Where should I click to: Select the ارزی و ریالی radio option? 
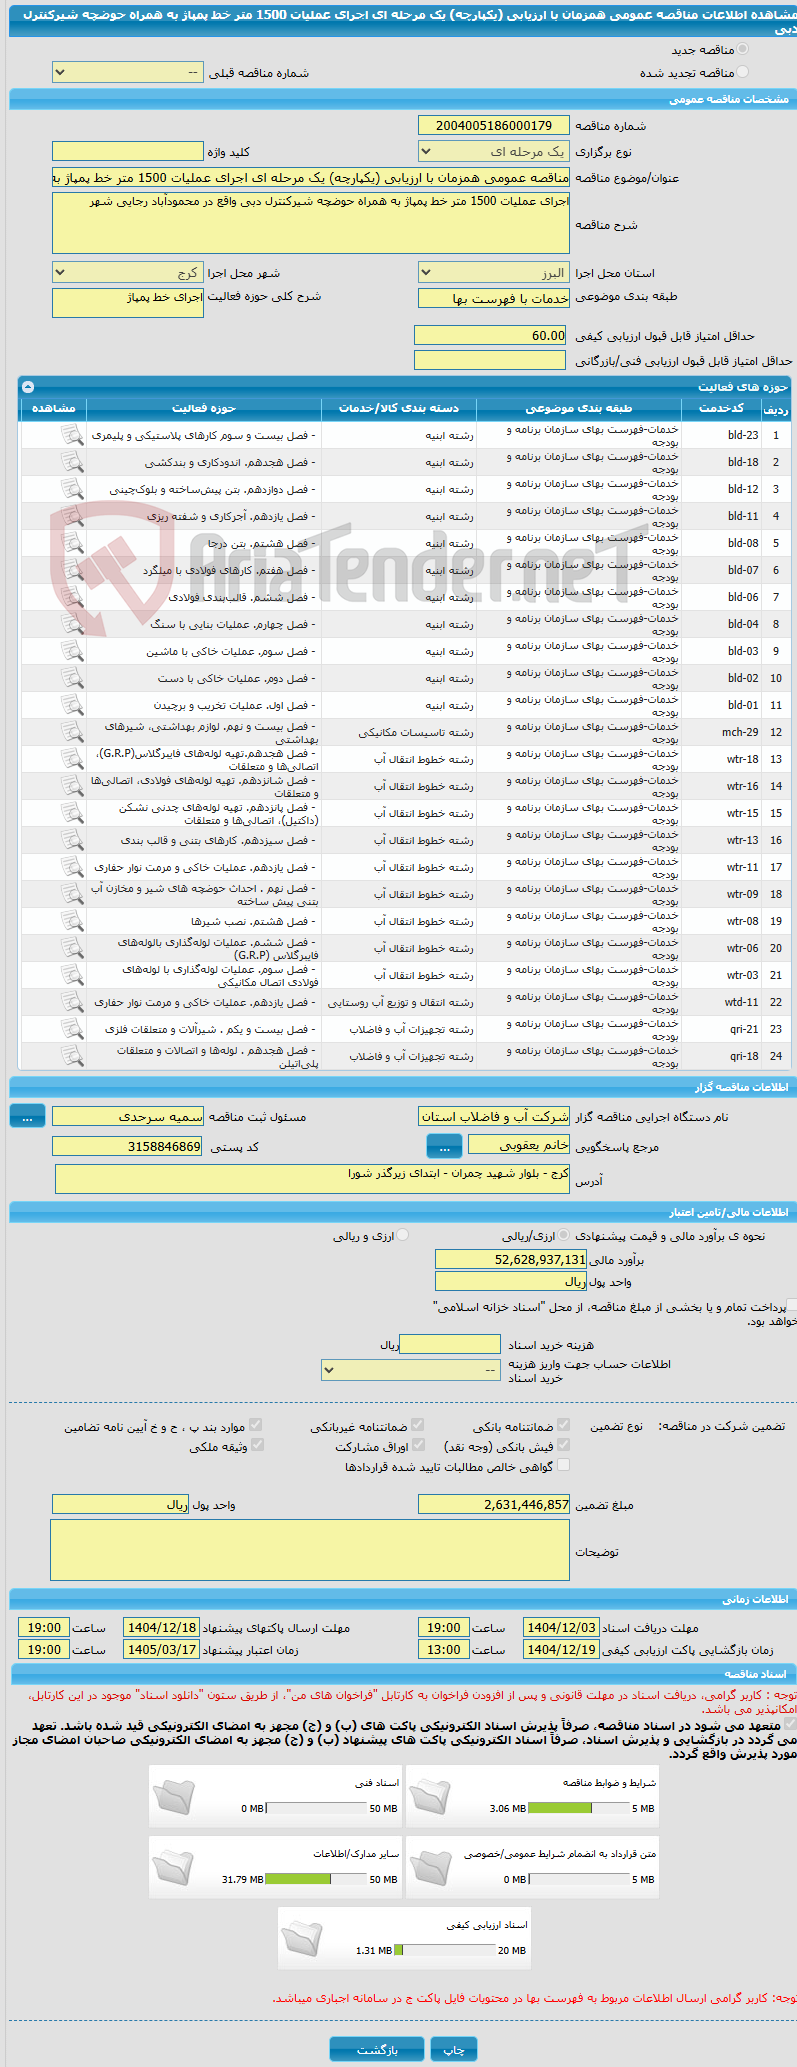(x=402, y=1235)
